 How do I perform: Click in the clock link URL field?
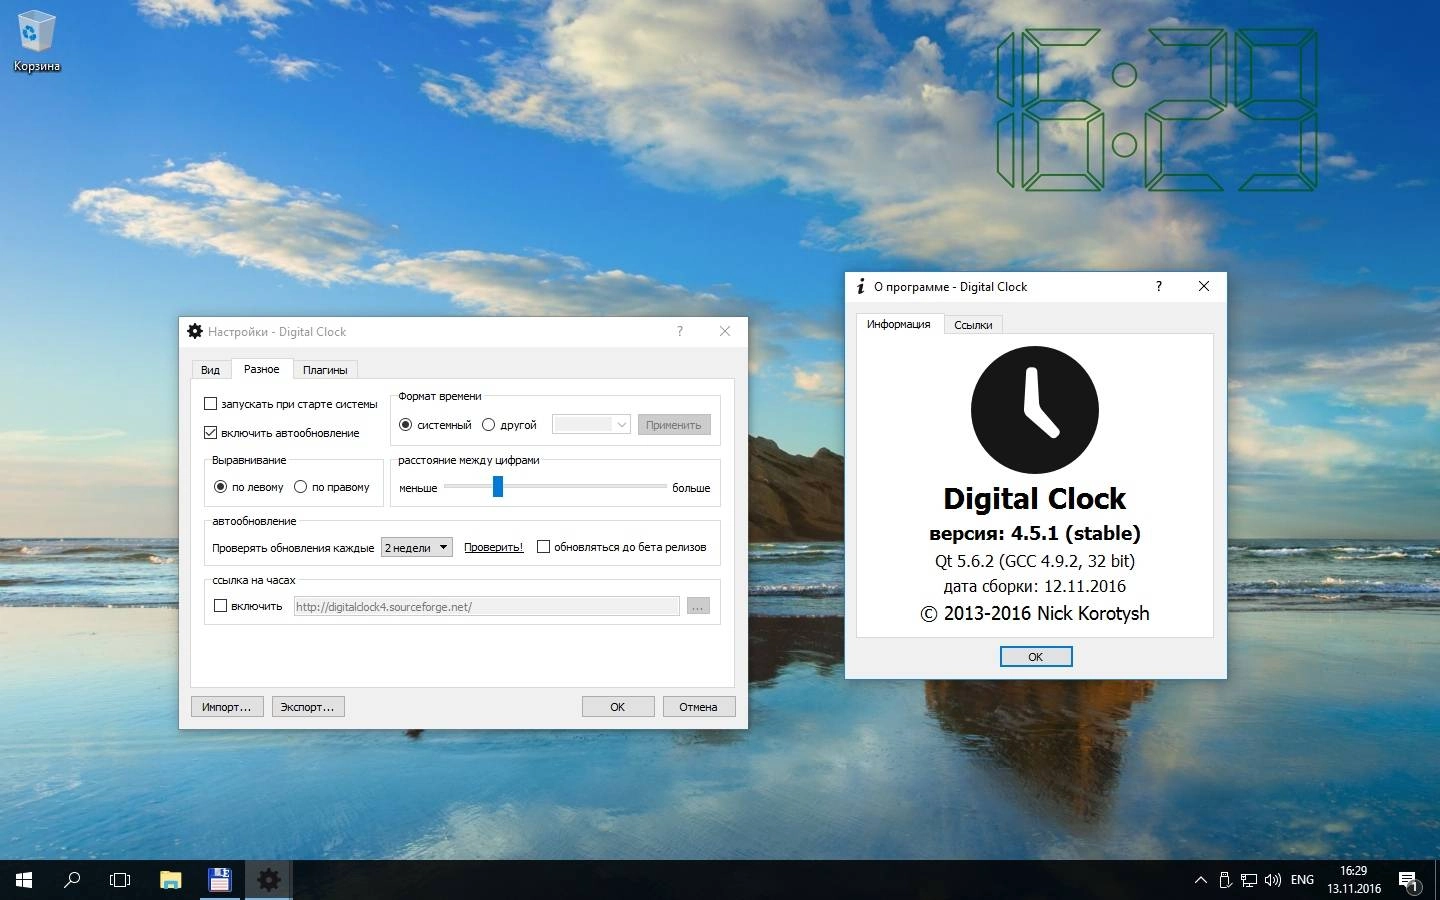pos(486,606)
